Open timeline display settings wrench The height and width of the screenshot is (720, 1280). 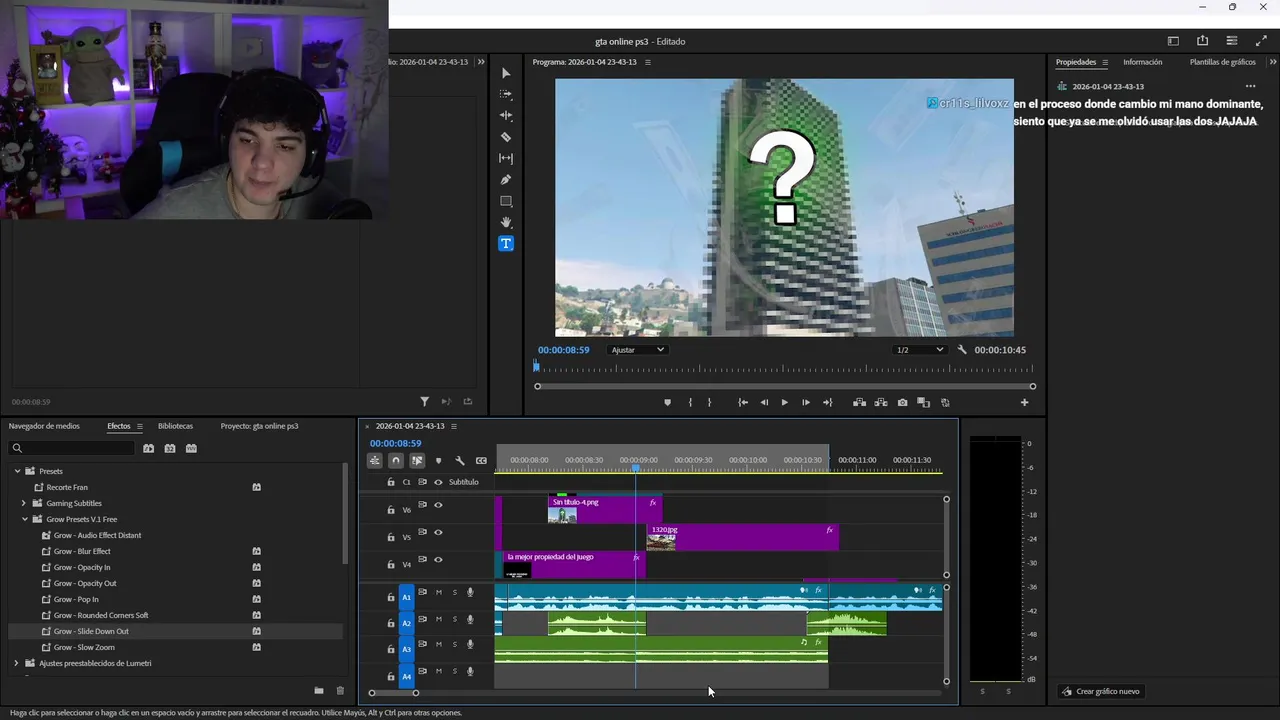click(x=460, y=461)
